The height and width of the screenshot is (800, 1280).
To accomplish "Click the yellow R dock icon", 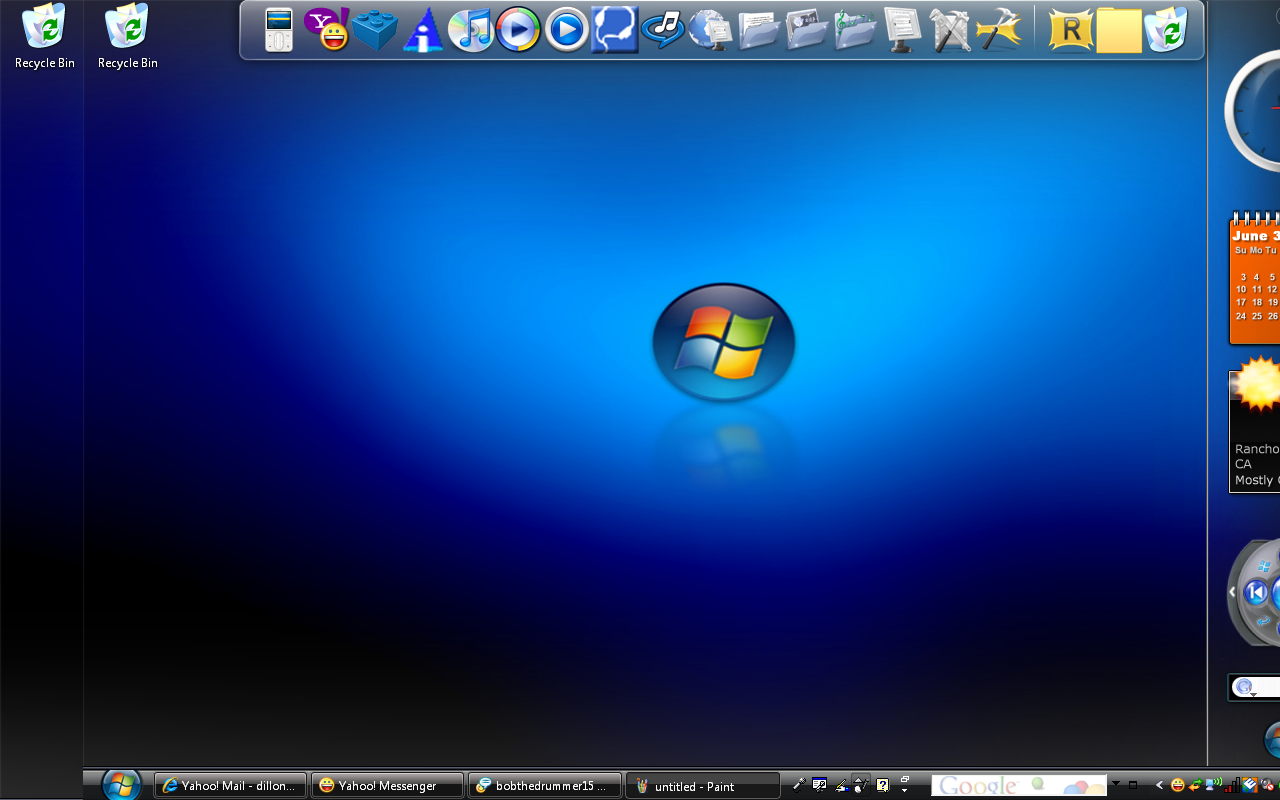I will click(1070, 31).
